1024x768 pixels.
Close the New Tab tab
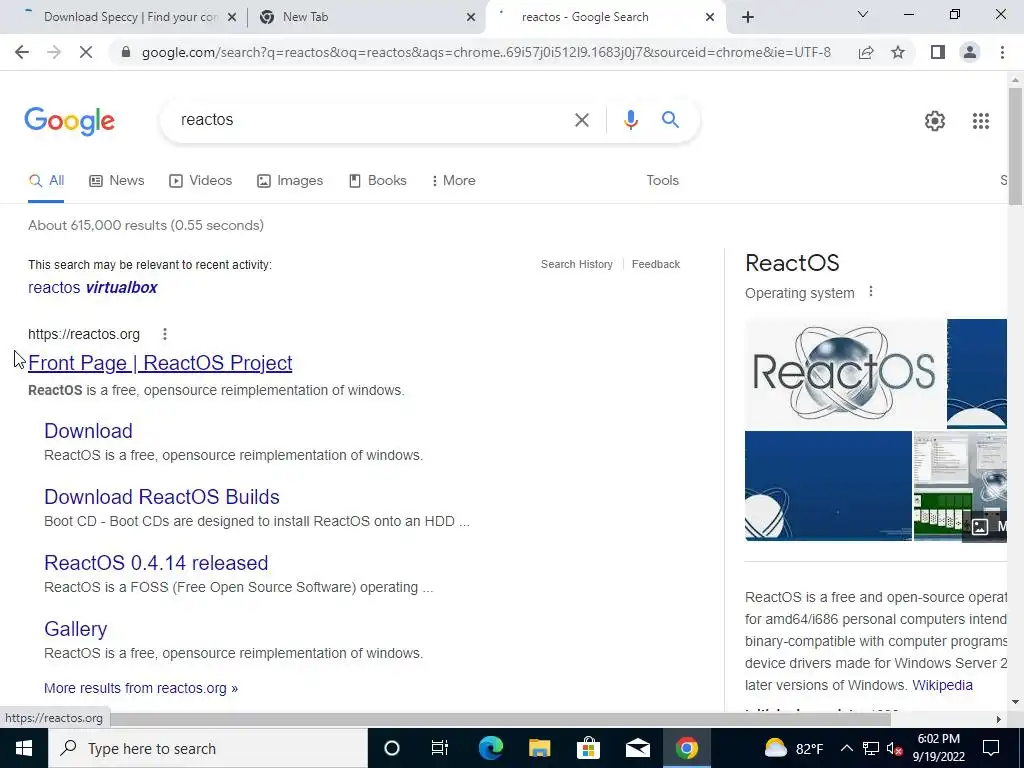tap(471, 17)
